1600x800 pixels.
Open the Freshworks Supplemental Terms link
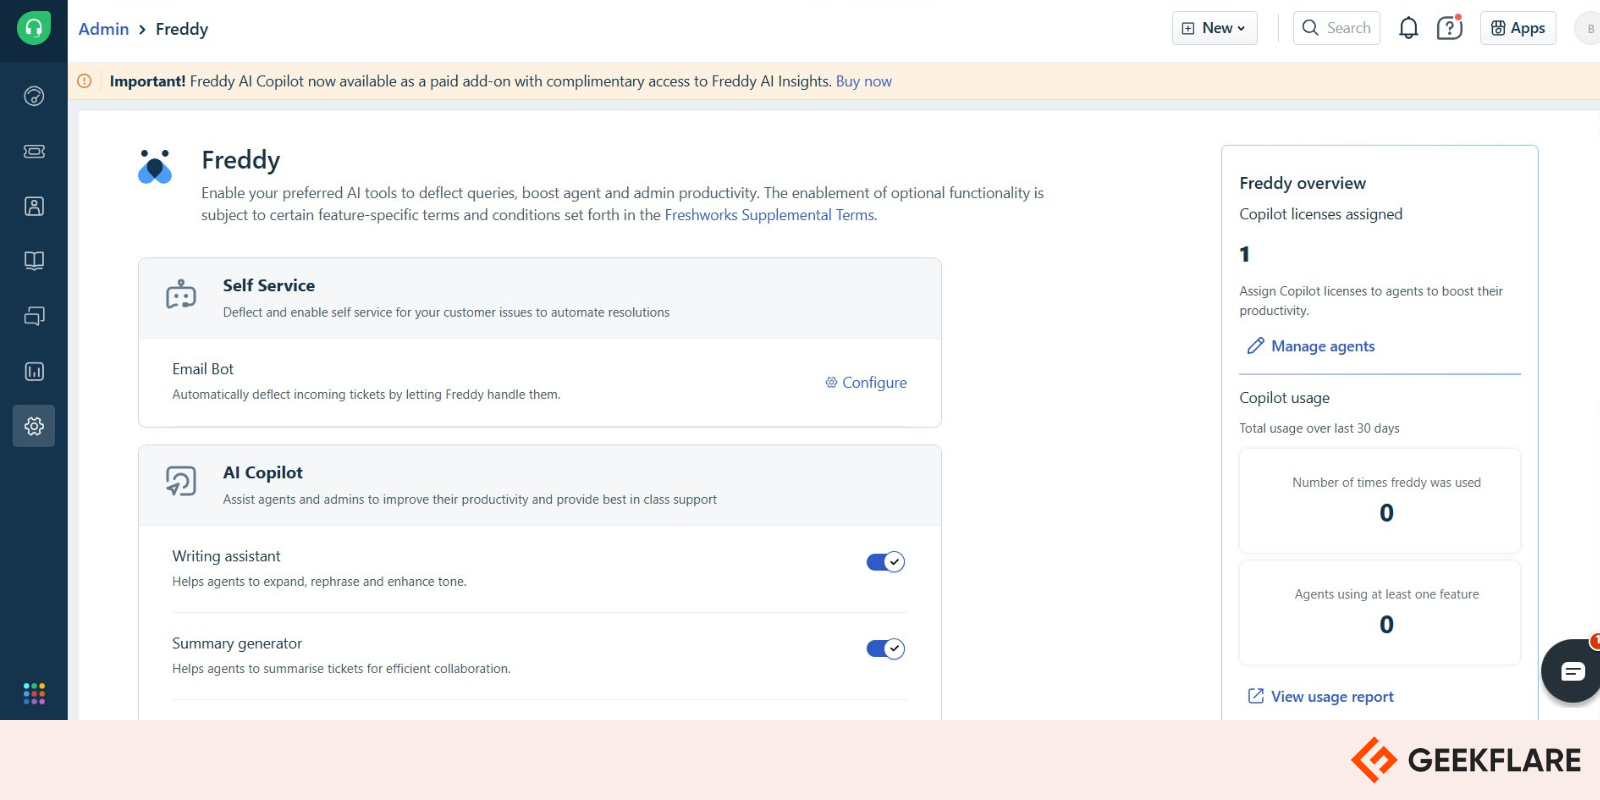tap(770, 215)
